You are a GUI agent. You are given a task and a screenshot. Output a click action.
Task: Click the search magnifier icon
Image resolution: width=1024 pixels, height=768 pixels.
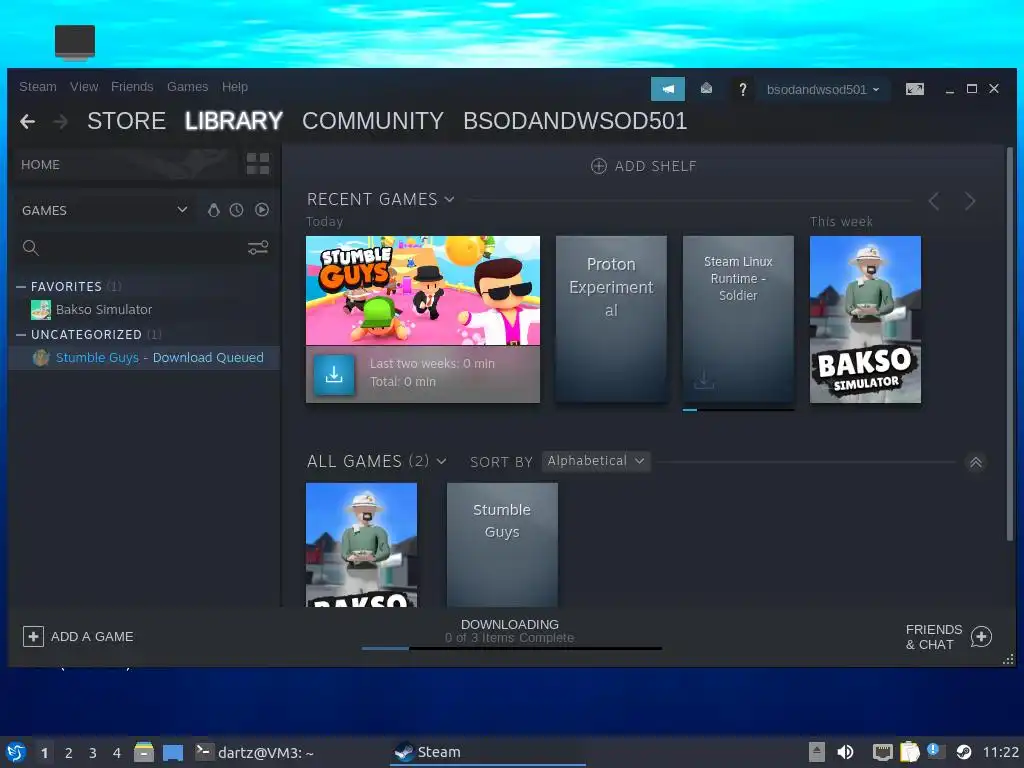(31, 248)
